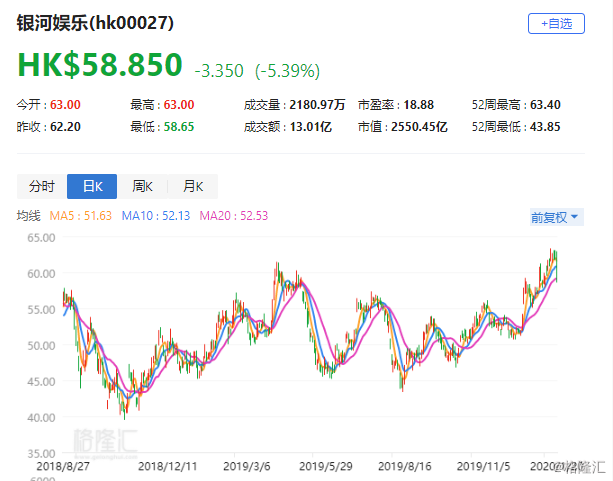Screen dimensions: 613x481
Task: Click the 2019/3/6 date axis label
Action: pyautogui.click(x=247, y=466)
